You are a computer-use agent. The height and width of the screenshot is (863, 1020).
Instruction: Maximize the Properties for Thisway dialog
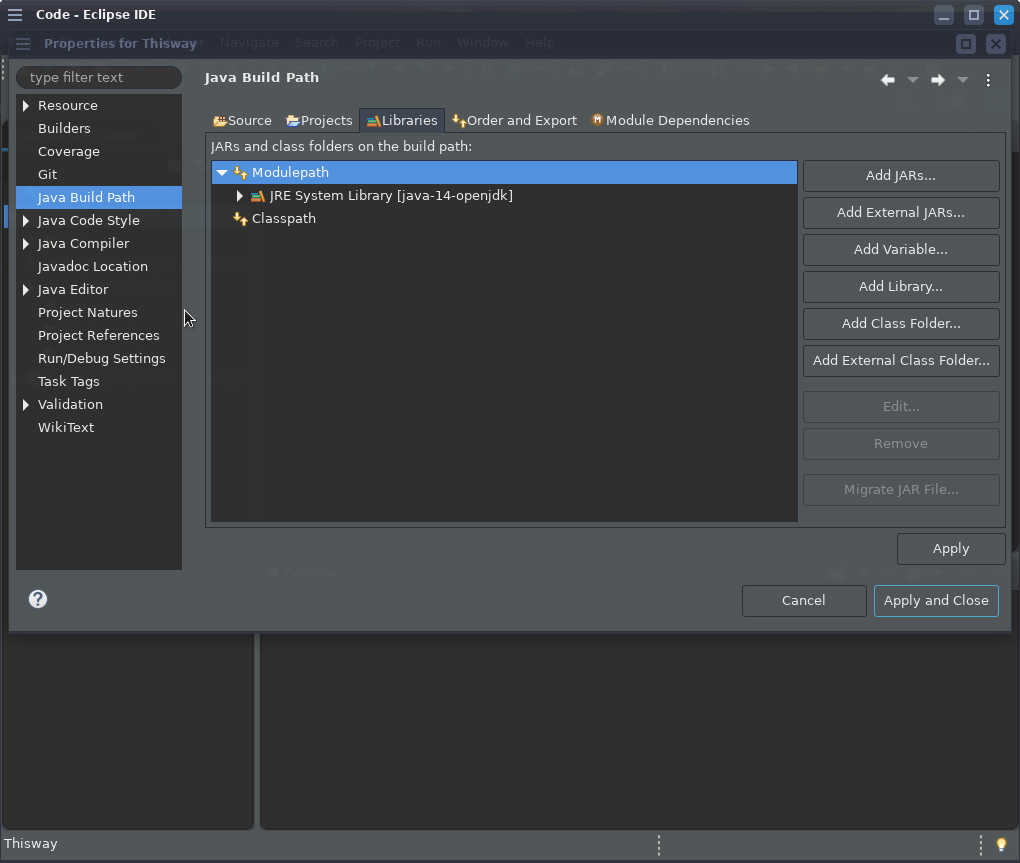[966, 44]
